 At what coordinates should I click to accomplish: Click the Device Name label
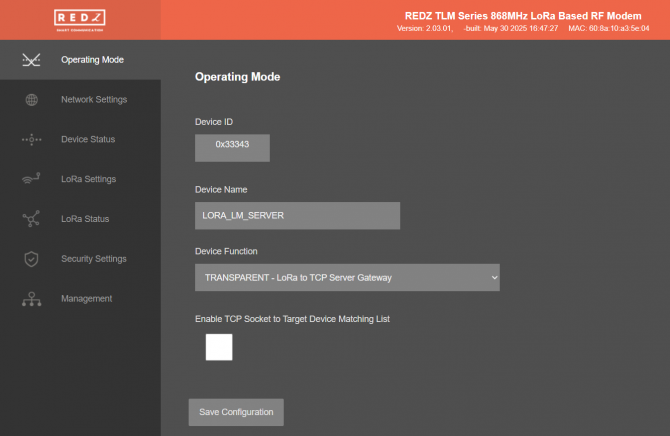221,189
